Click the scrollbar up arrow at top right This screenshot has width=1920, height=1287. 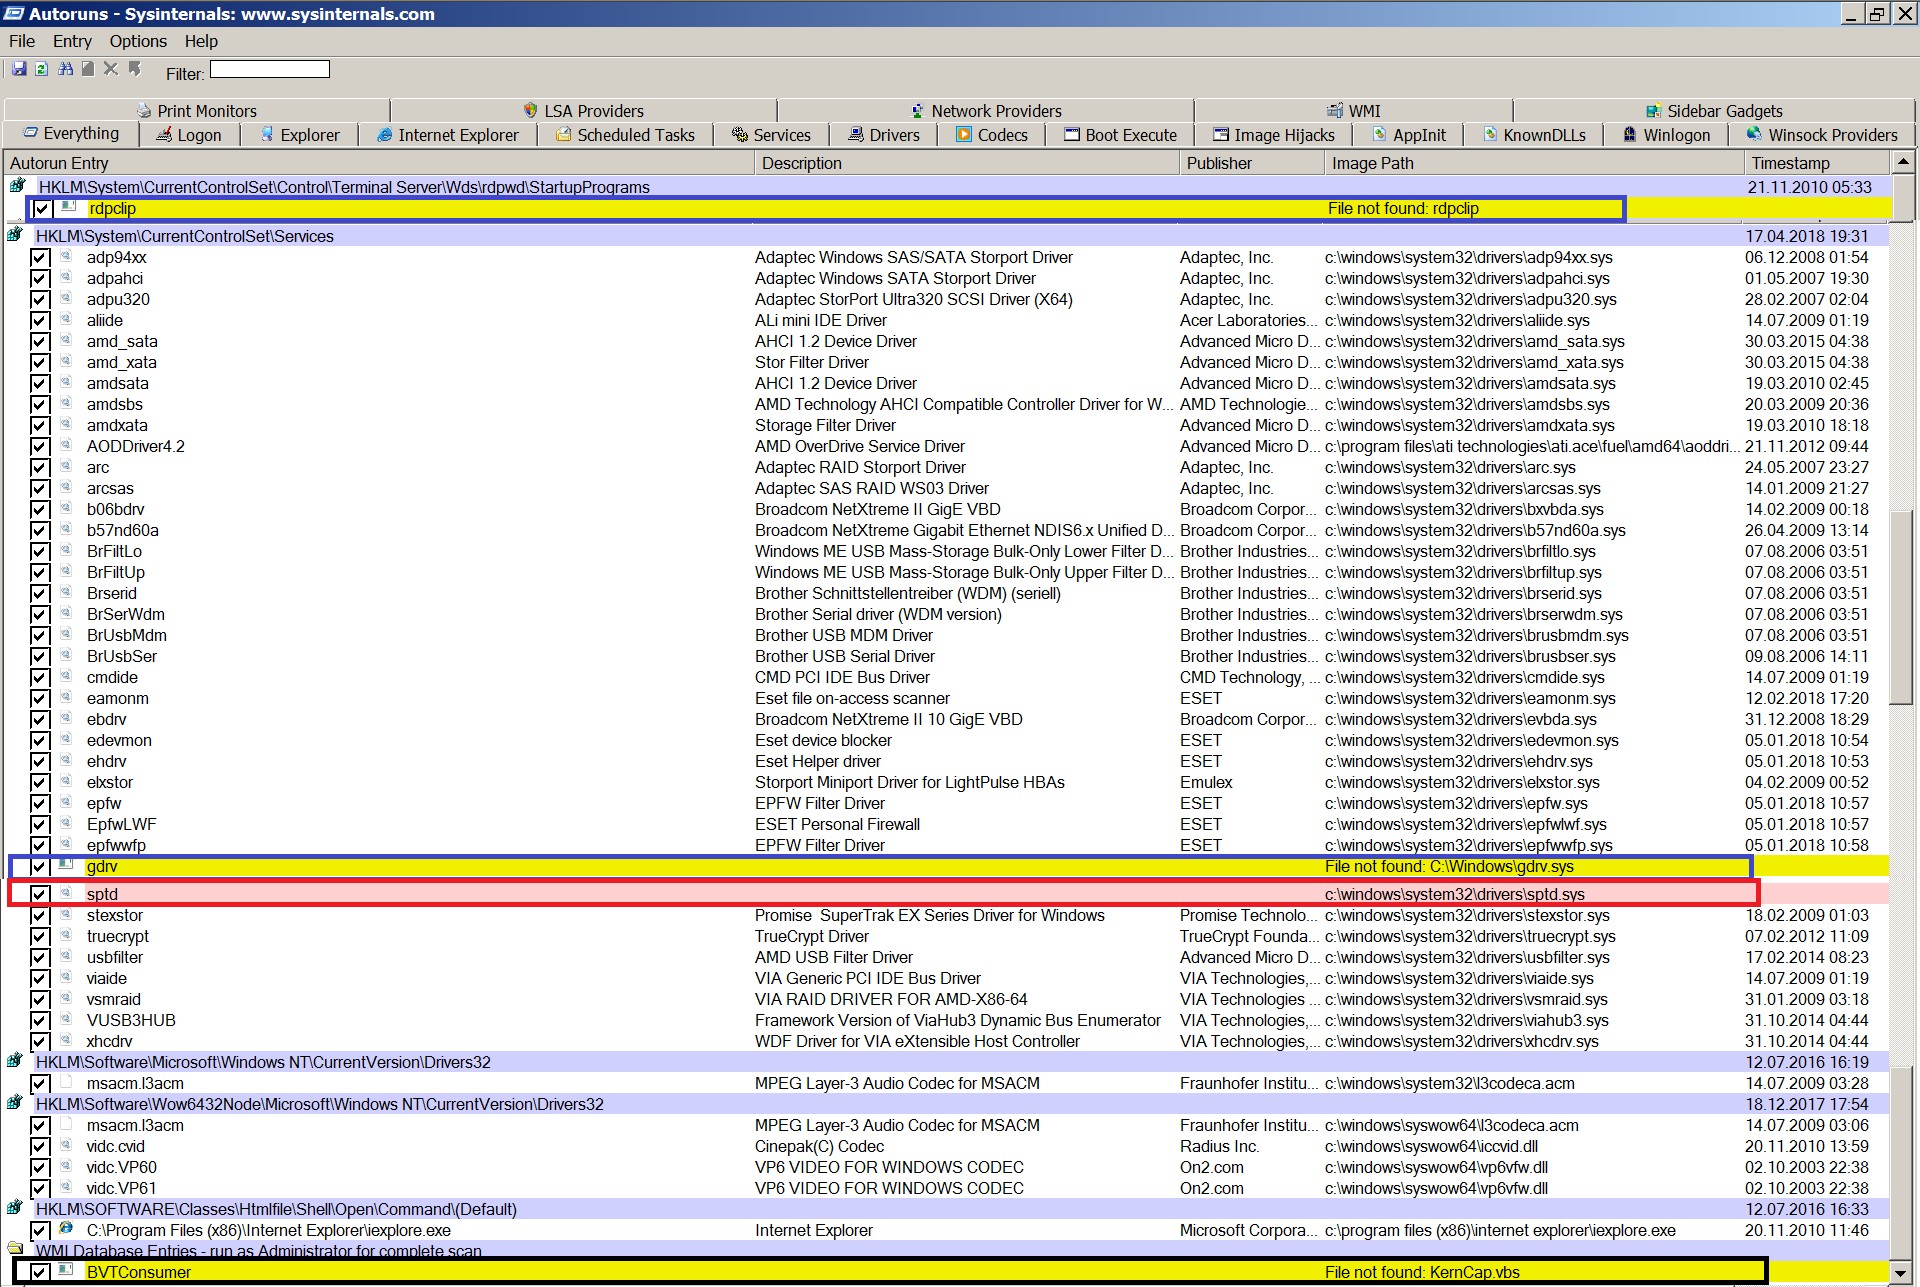click(x=1903, y=162)
